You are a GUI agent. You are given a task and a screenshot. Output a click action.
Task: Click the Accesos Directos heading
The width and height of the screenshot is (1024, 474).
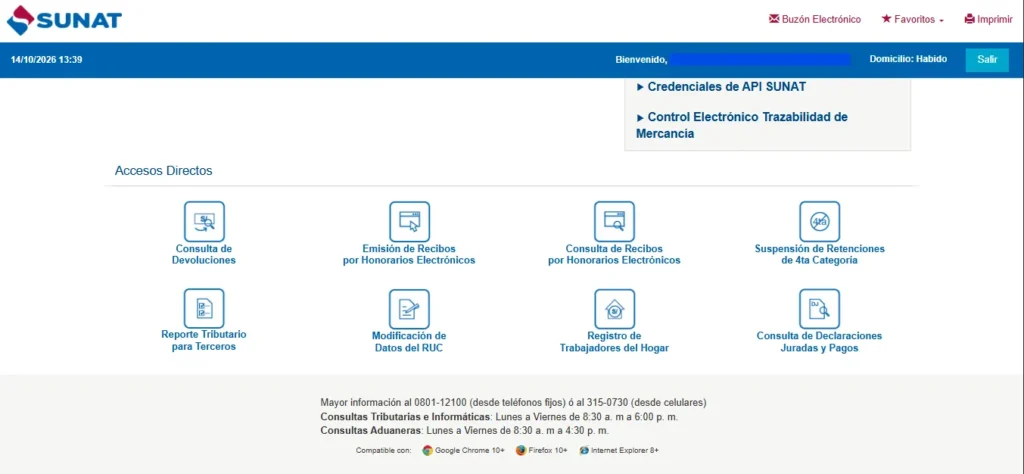(163, 171)
